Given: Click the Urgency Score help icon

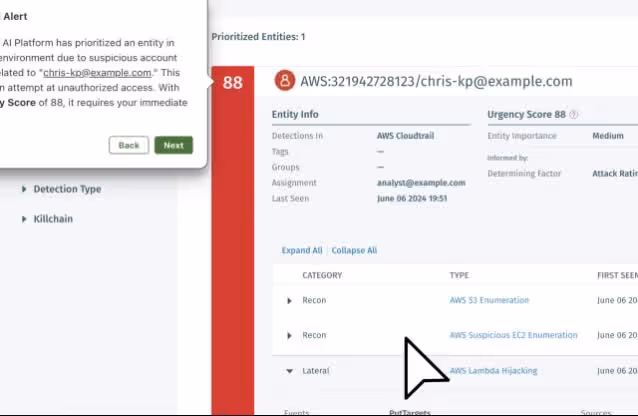Looking at the screenshot, I should tap(573, 115).
